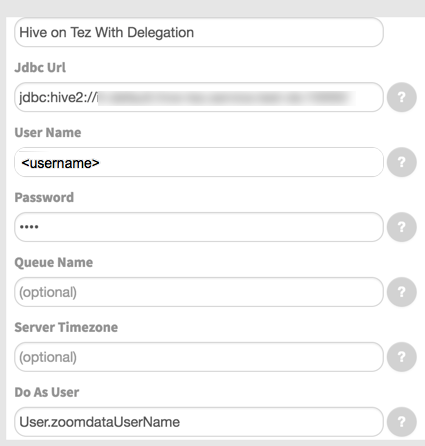Focus the Hive on Tez With Delegation field
This screenshot has width=425, height=446.
pyautogui.click(x=199, y=32)
